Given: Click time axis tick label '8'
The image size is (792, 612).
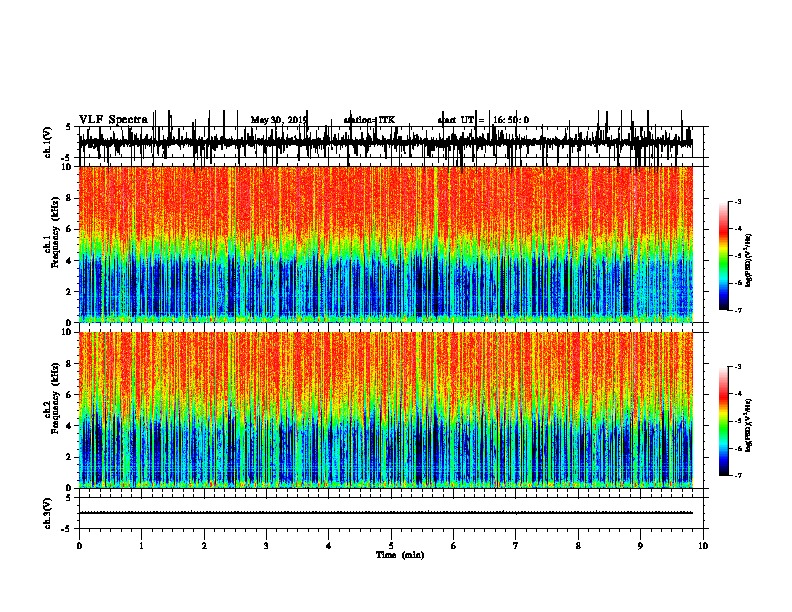Looking at the screenshot, I should coord(578,545).
